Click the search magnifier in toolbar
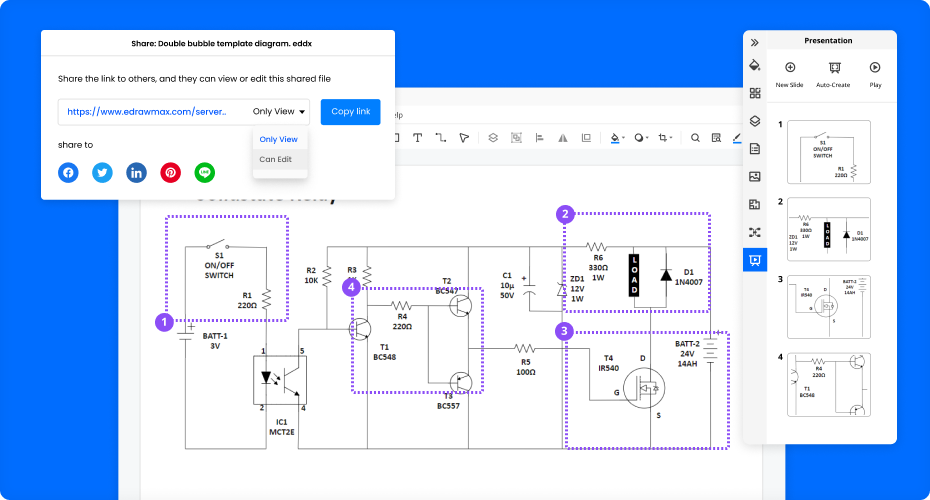 click(695, 138)
